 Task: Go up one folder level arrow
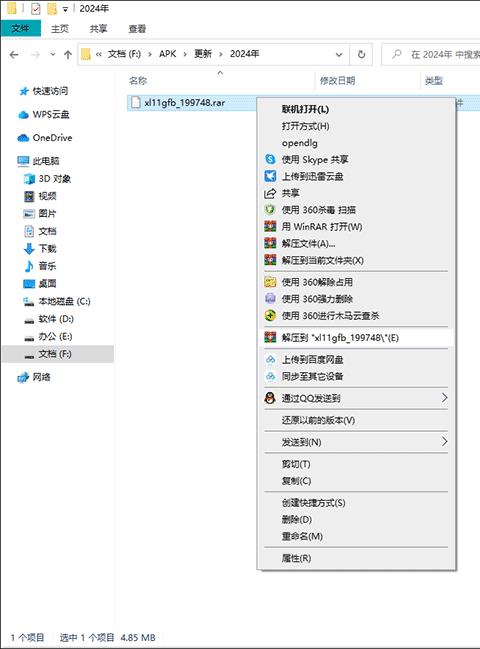point(68,54)
